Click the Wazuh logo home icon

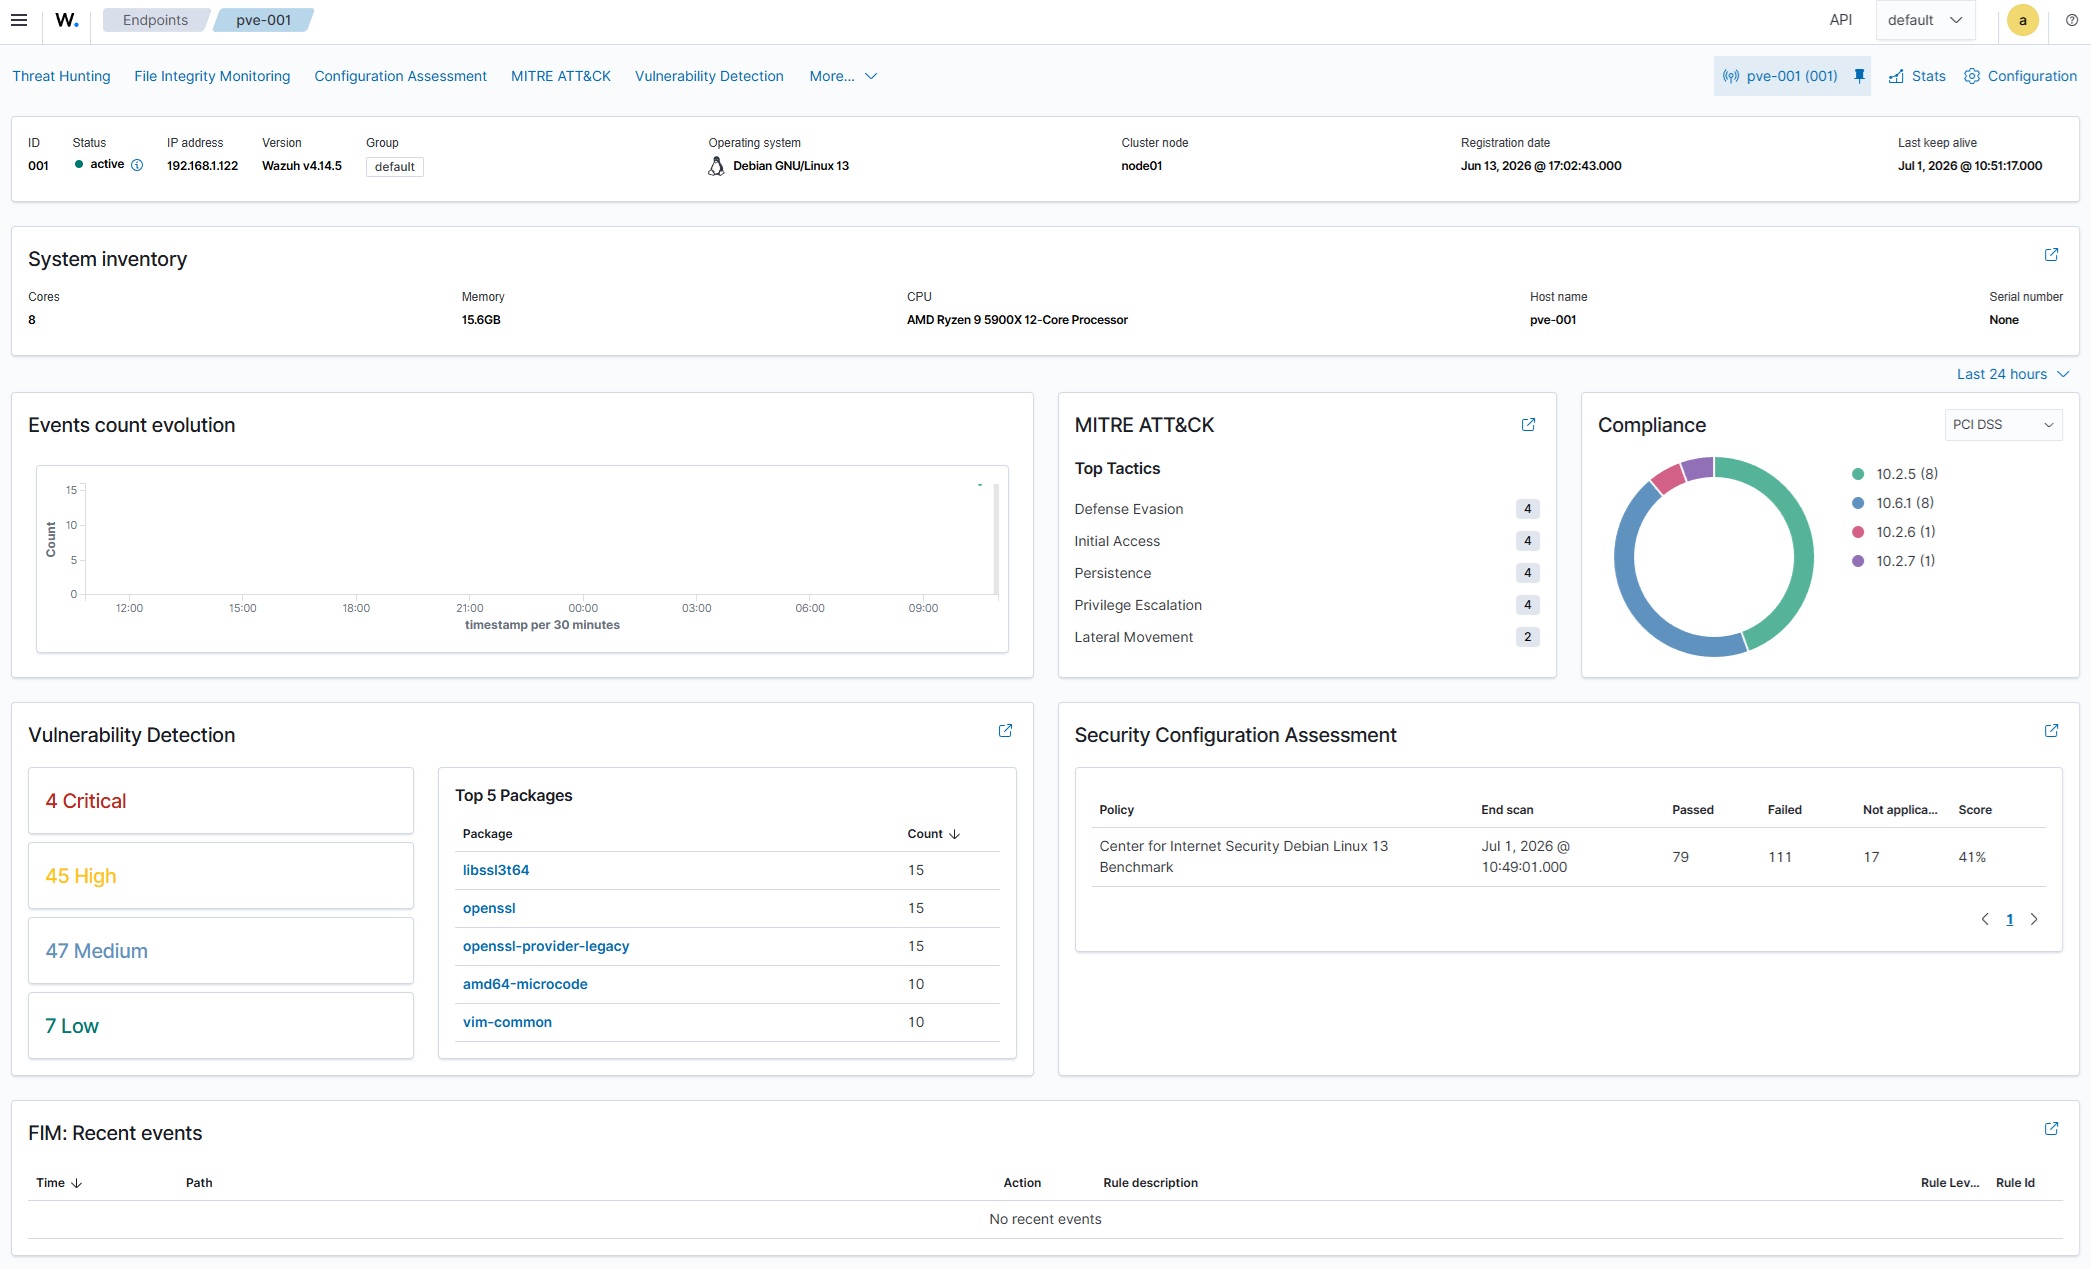click(x=67, y=20)
